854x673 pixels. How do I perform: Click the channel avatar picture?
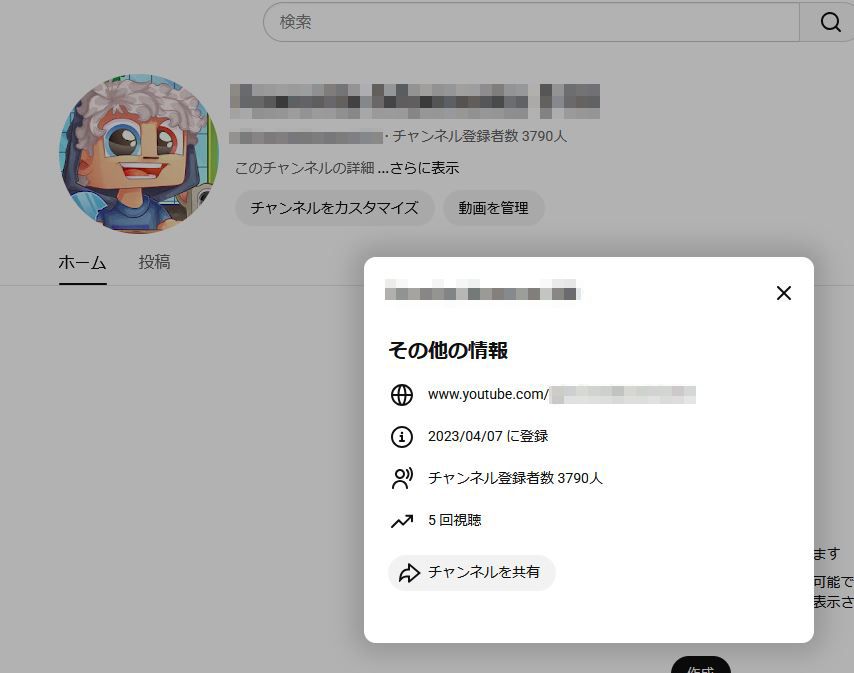tap(138, 153)
